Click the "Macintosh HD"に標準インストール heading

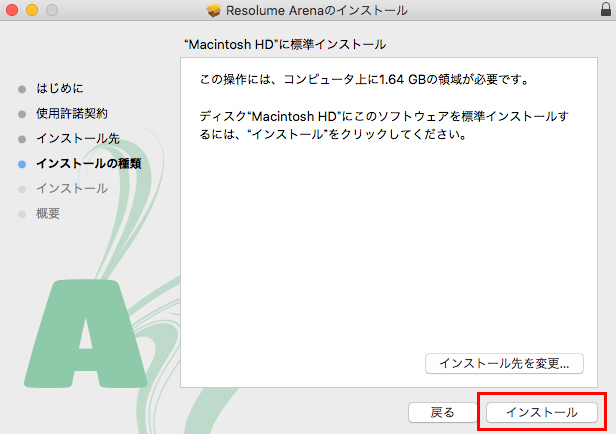point(285,44)
